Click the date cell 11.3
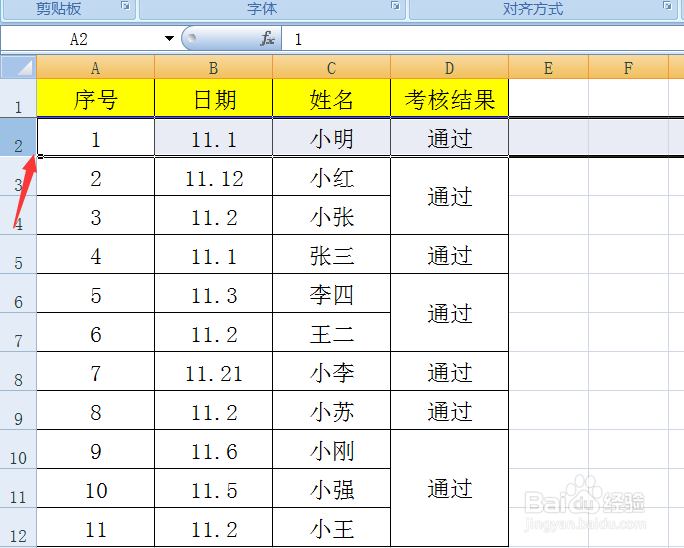This screenshot has height=548, width=684. click(x=213, y=293)
